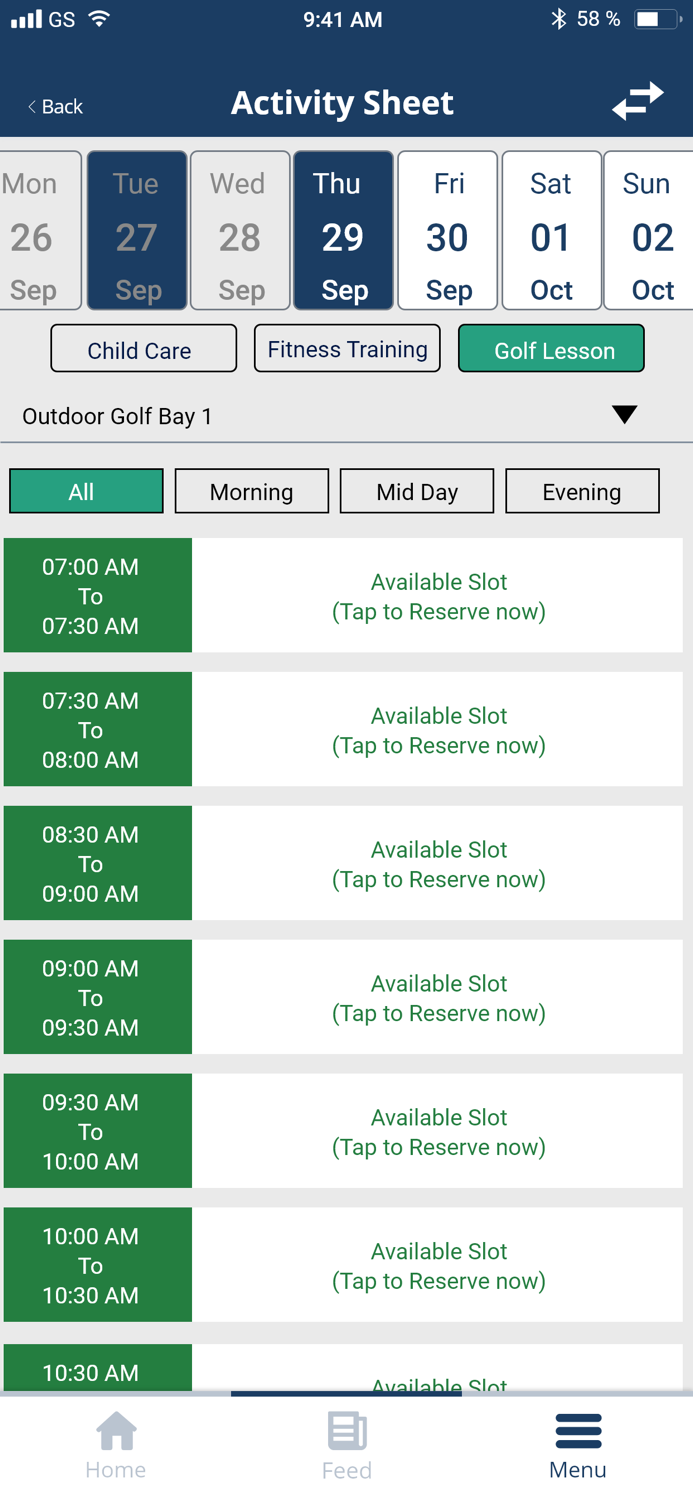693x1500 pixels.
Task: Switch to the Evening time filter
Action: (582, 491)
